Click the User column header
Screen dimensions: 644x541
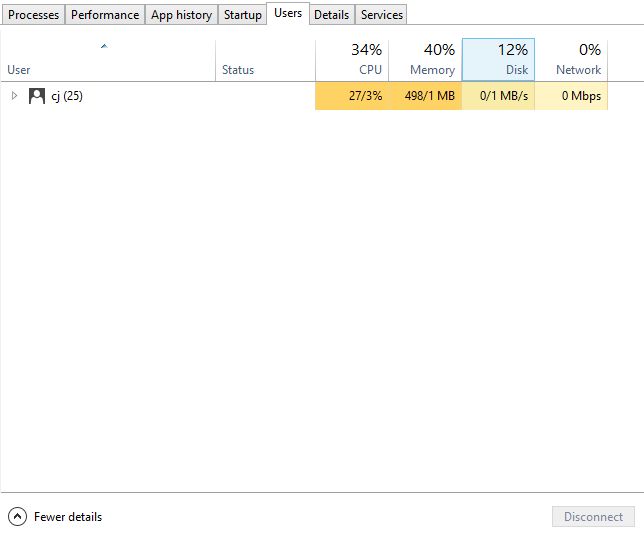108,60
